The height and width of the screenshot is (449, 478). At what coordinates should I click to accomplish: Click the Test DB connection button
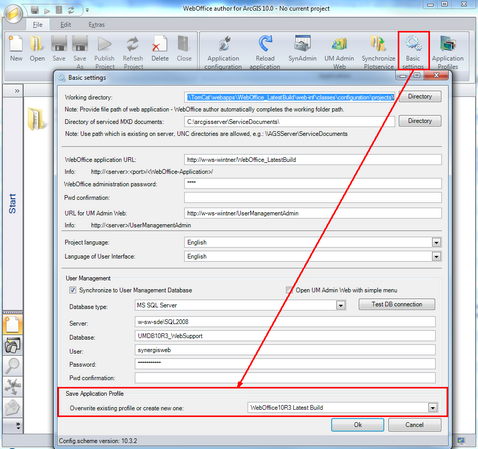[x=397, y=304]
